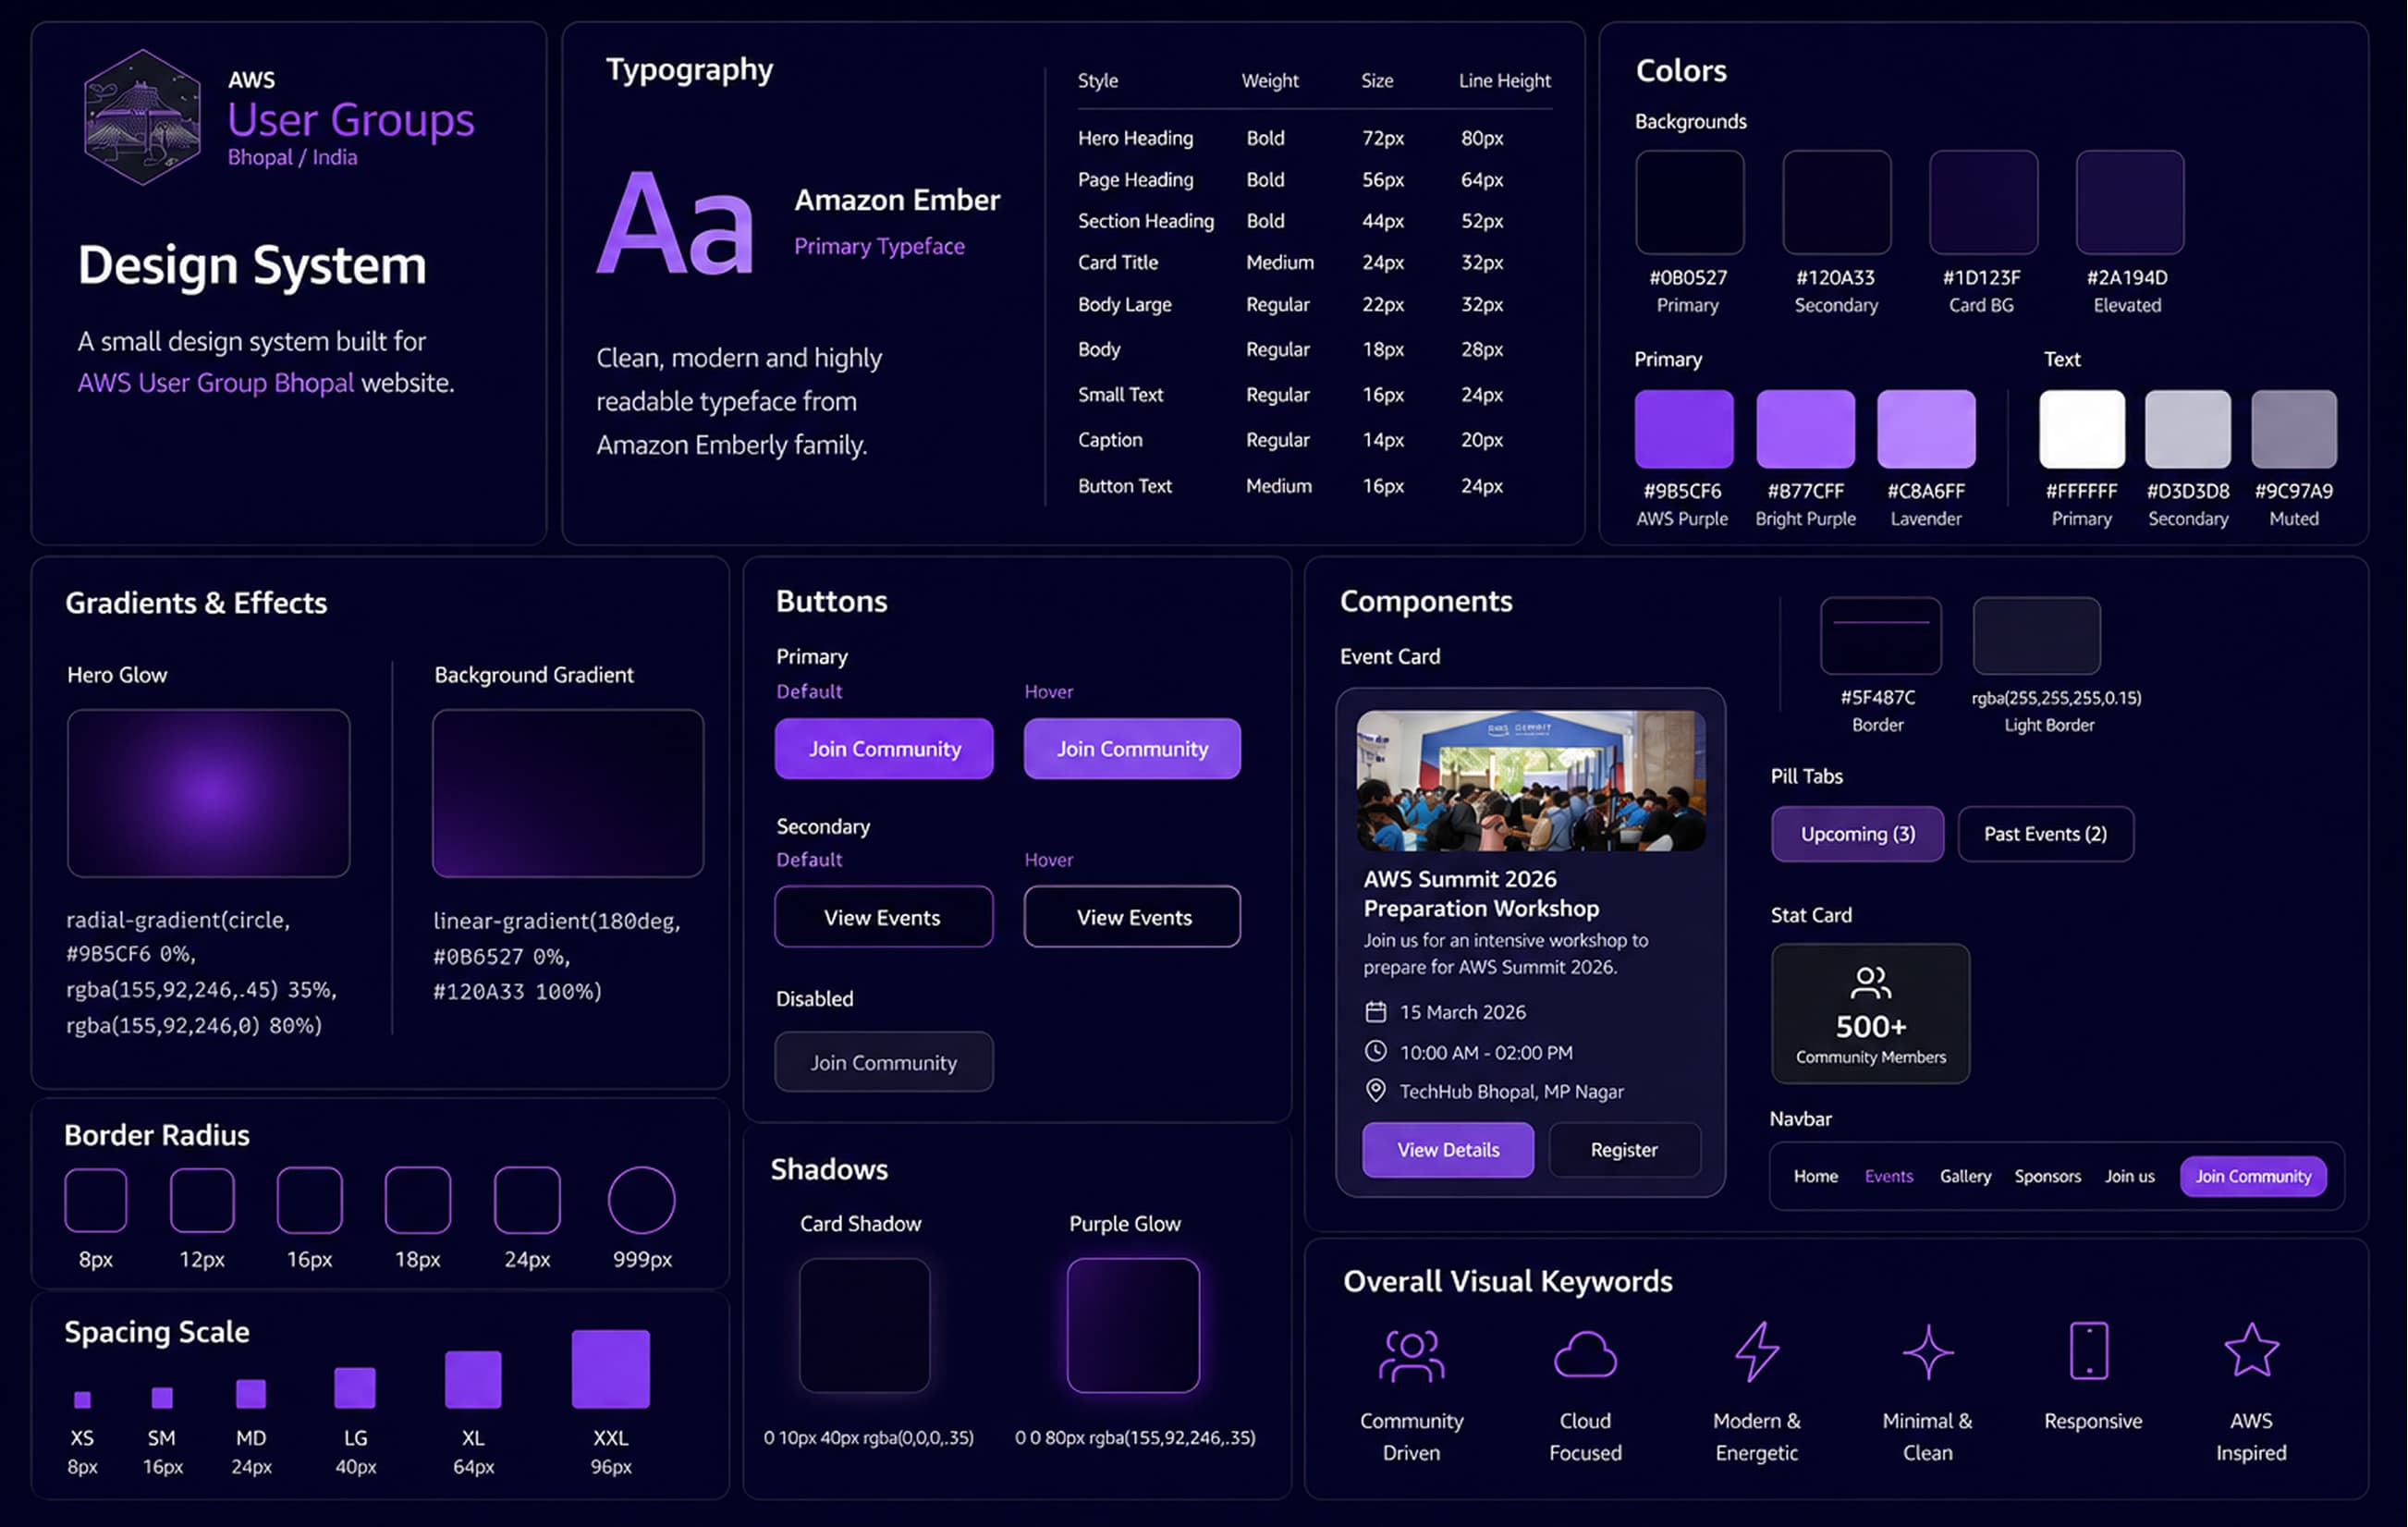
Task: Click the location pin beside TechHub Bhopal
Action: point(1376,1091)
